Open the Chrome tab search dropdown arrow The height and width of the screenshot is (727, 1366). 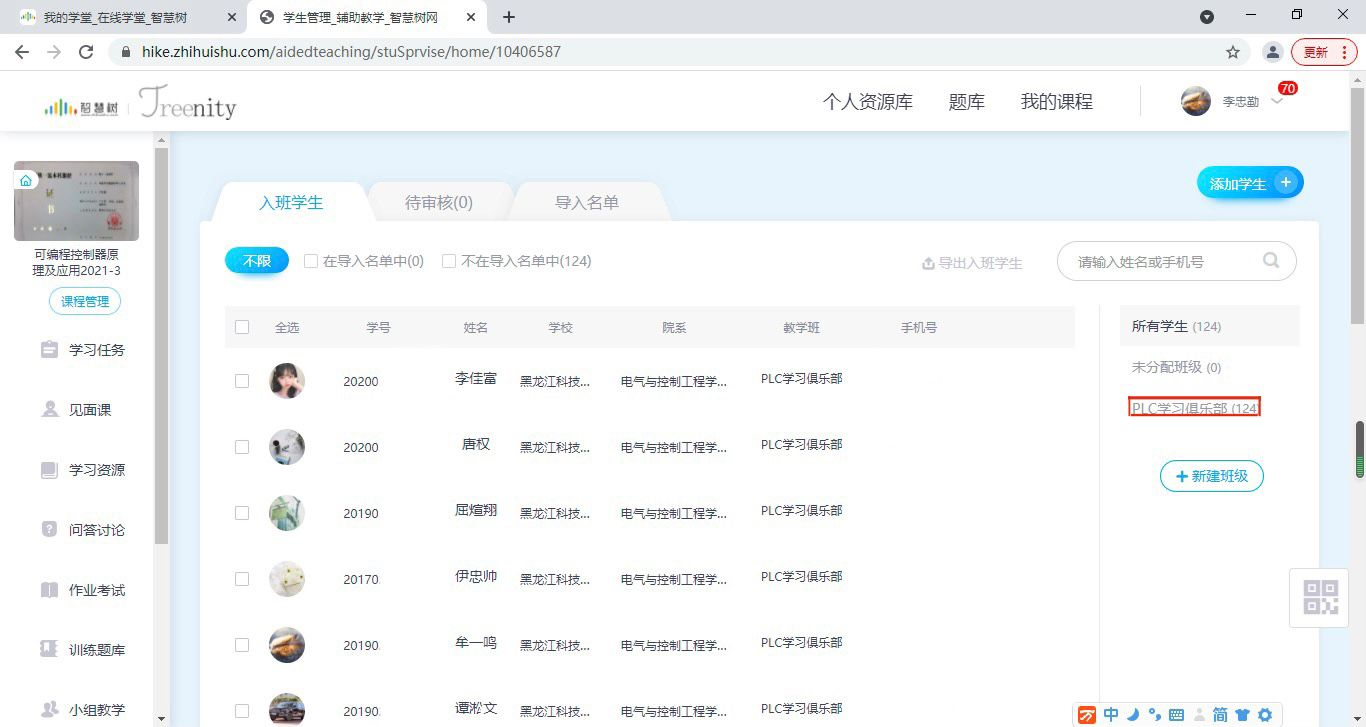[x=1207, y=17]
